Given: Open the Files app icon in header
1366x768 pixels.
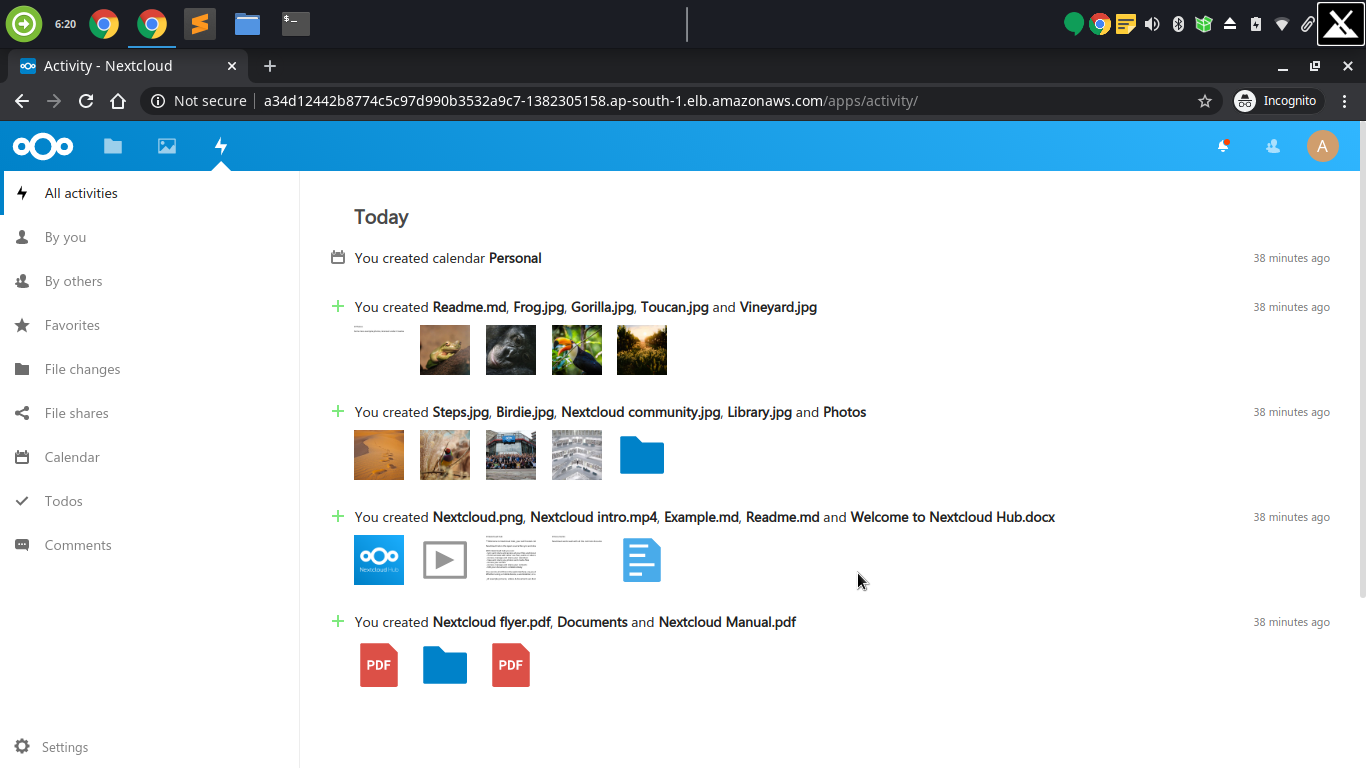Looking at the screenshot, I should [113, 146].
